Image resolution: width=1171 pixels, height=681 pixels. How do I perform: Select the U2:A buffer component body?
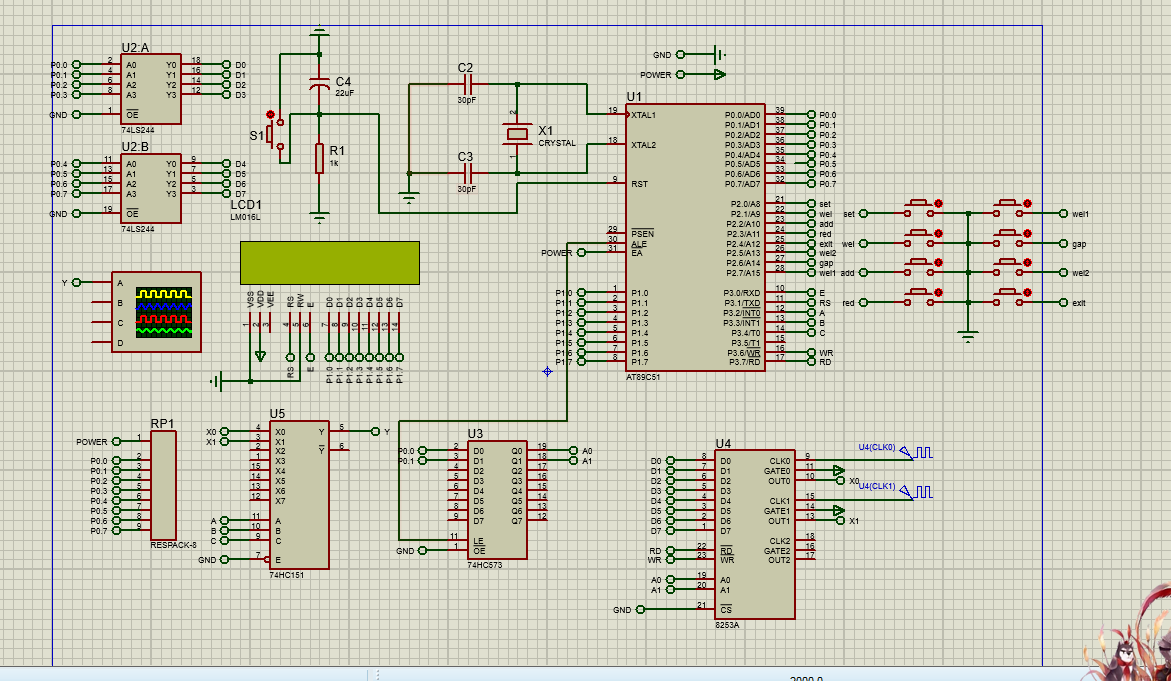click(x=151, y=89)
